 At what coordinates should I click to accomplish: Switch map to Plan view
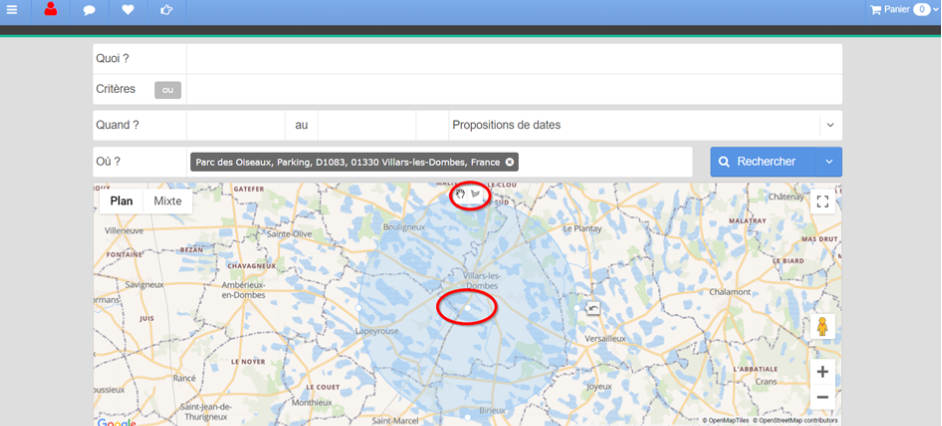click(121, 201)
